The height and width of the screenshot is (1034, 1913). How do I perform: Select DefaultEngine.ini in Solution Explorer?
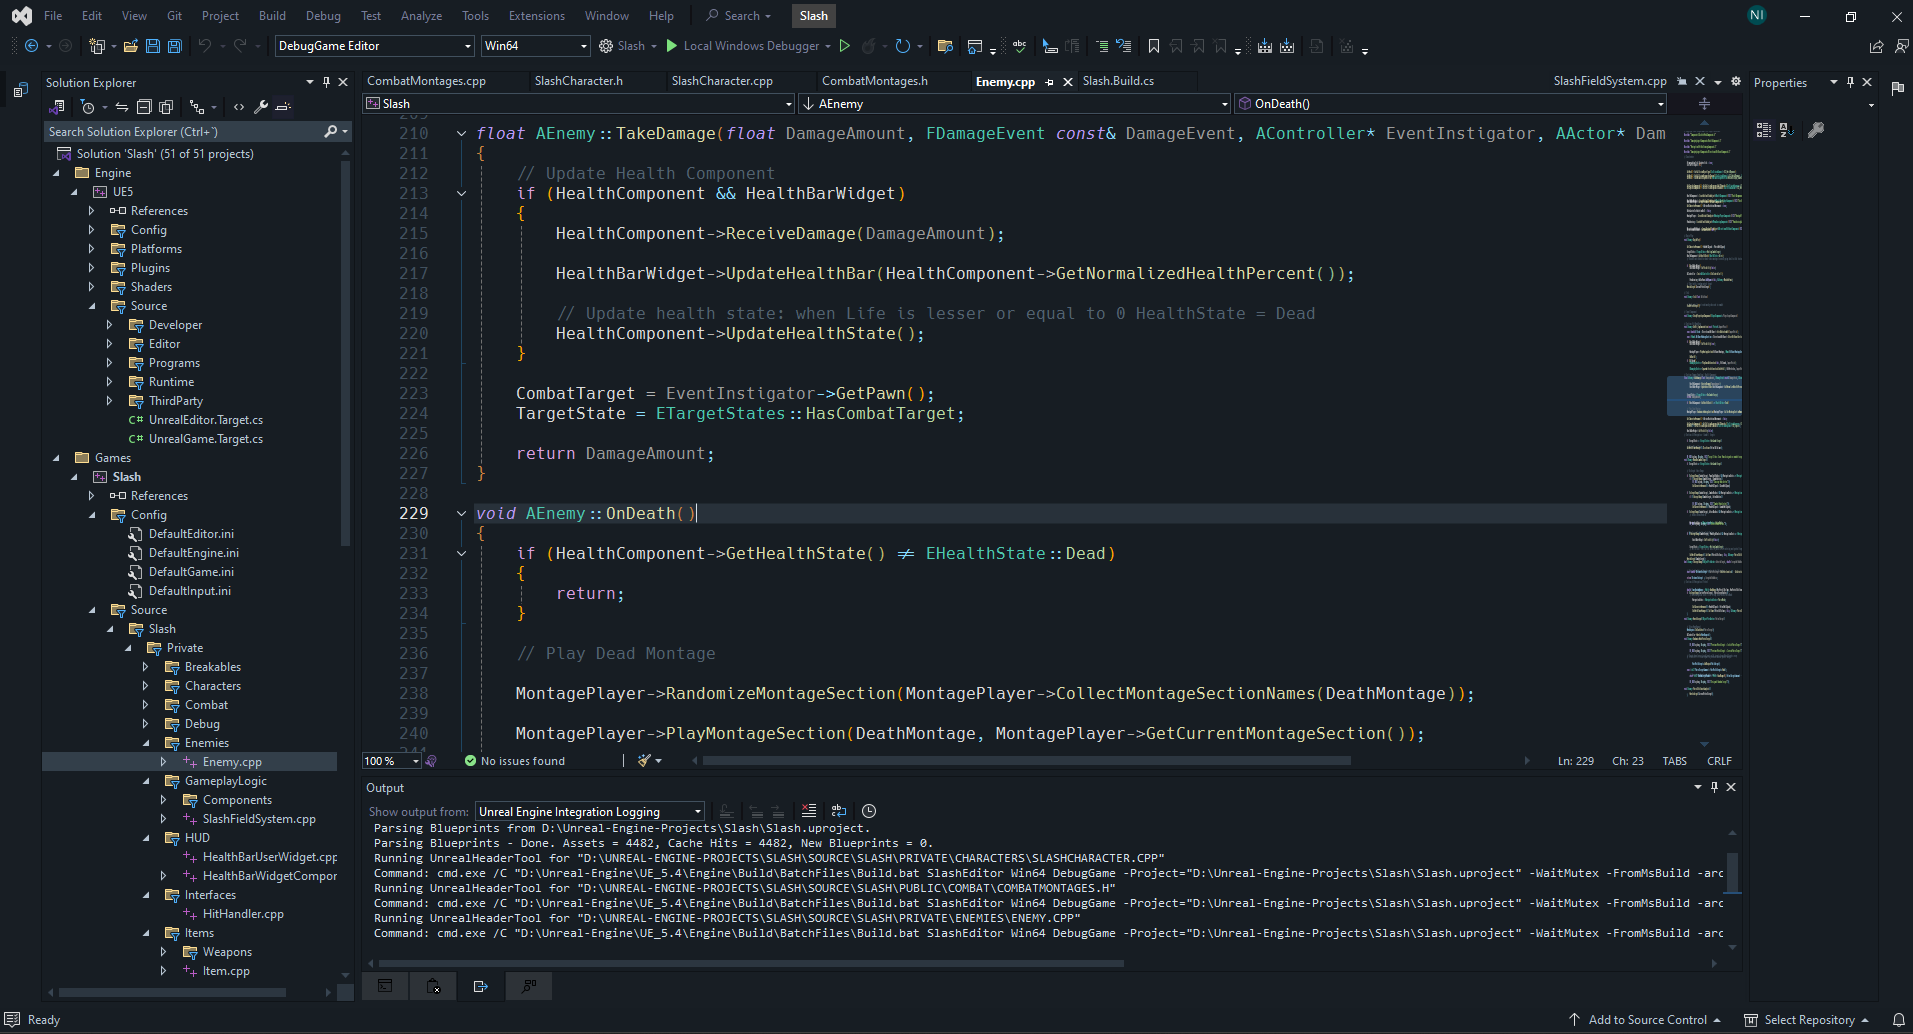tap(193, 553)
